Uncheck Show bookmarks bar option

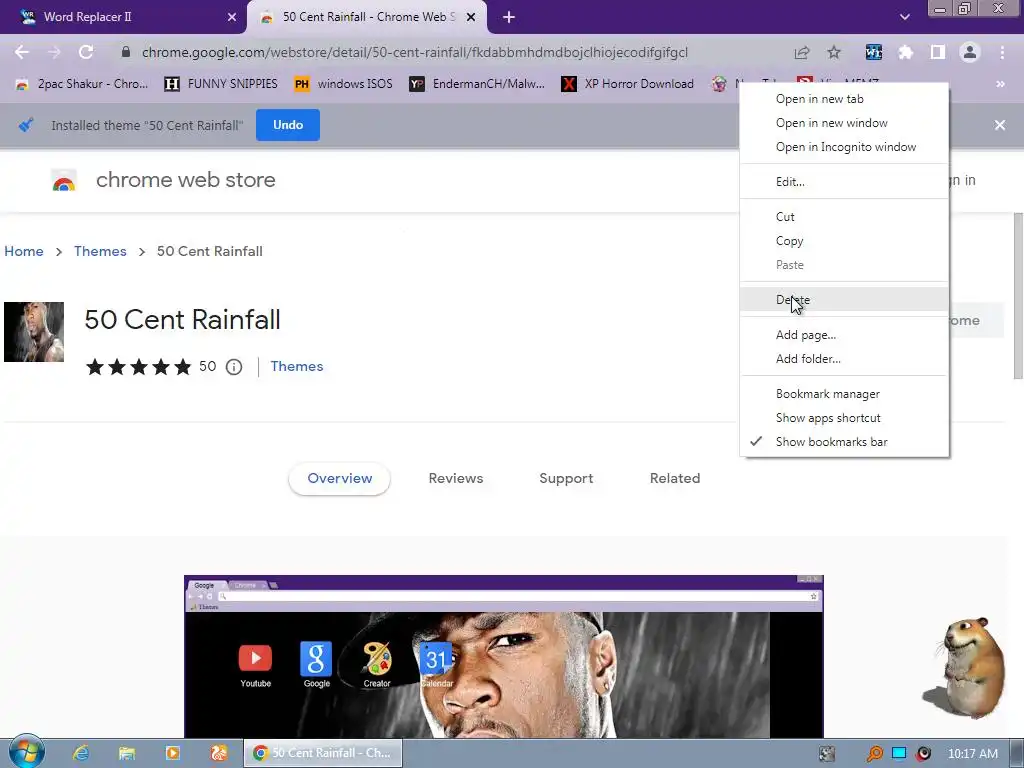pyautogui.click(x=844, y=442)
